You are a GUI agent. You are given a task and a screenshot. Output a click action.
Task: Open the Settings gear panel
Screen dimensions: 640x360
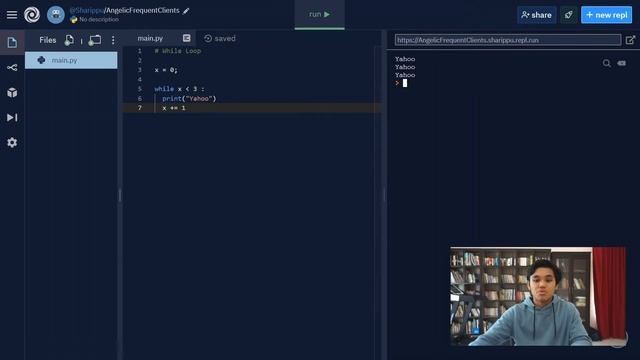12,142
